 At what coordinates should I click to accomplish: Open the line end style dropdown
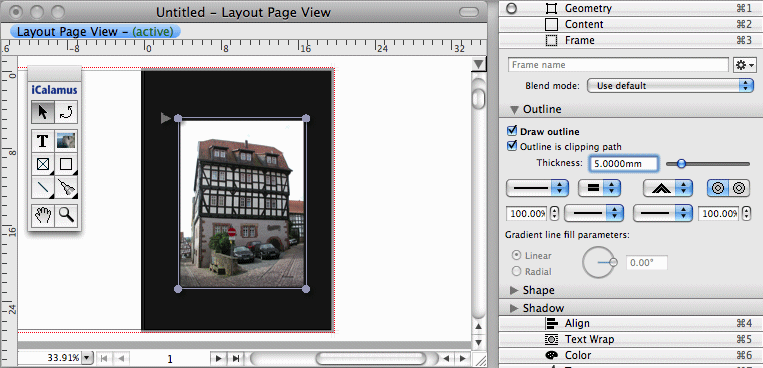[663, 213]
